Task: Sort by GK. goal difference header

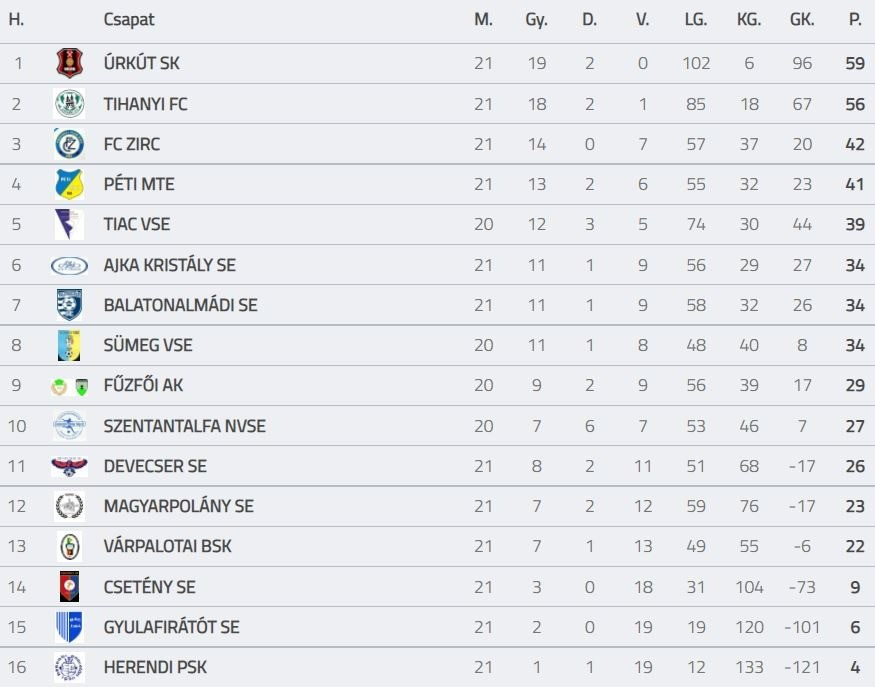Action: coord(801,19)
